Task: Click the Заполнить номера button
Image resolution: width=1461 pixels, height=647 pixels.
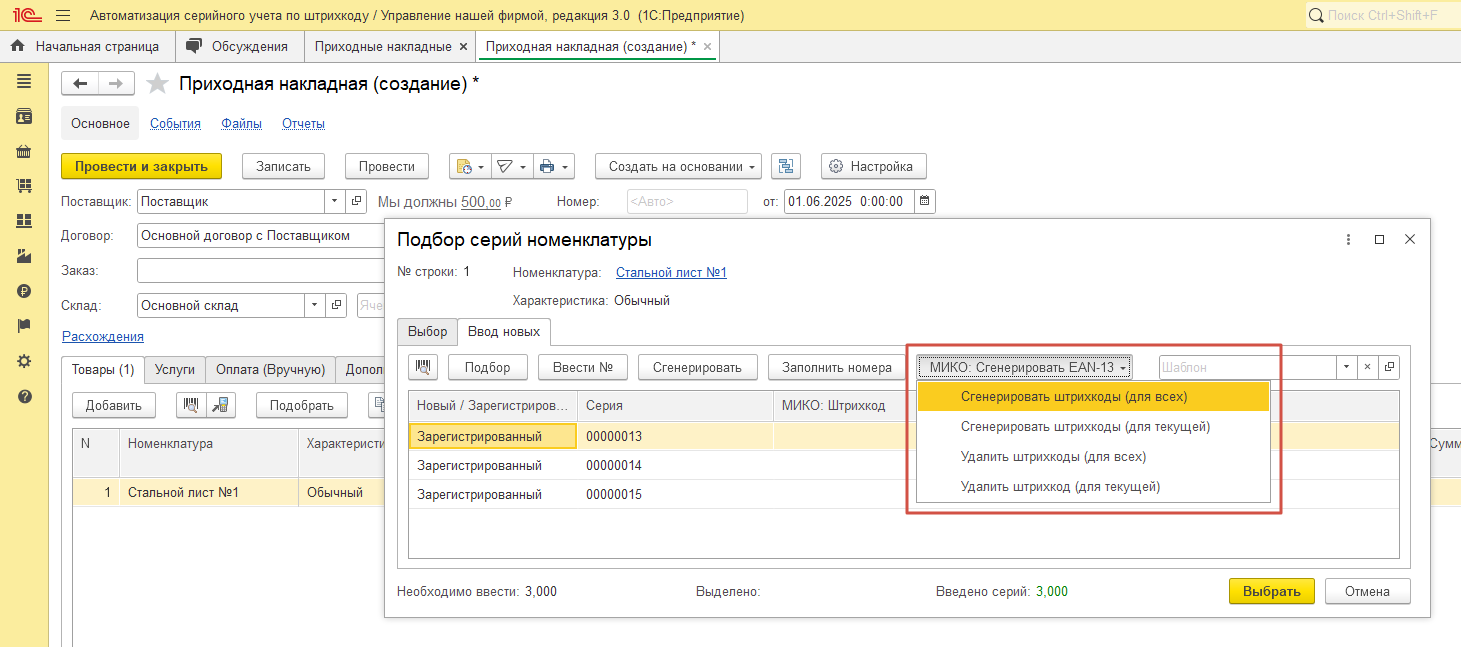Action: 837,367
